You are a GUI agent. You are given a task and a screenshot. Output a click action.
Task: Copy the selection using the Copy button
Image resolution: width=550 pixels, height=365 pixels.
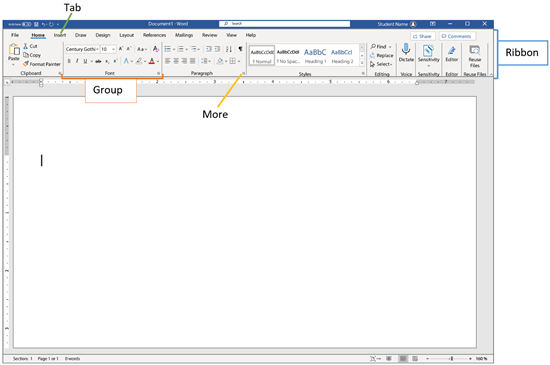[32, 55]
